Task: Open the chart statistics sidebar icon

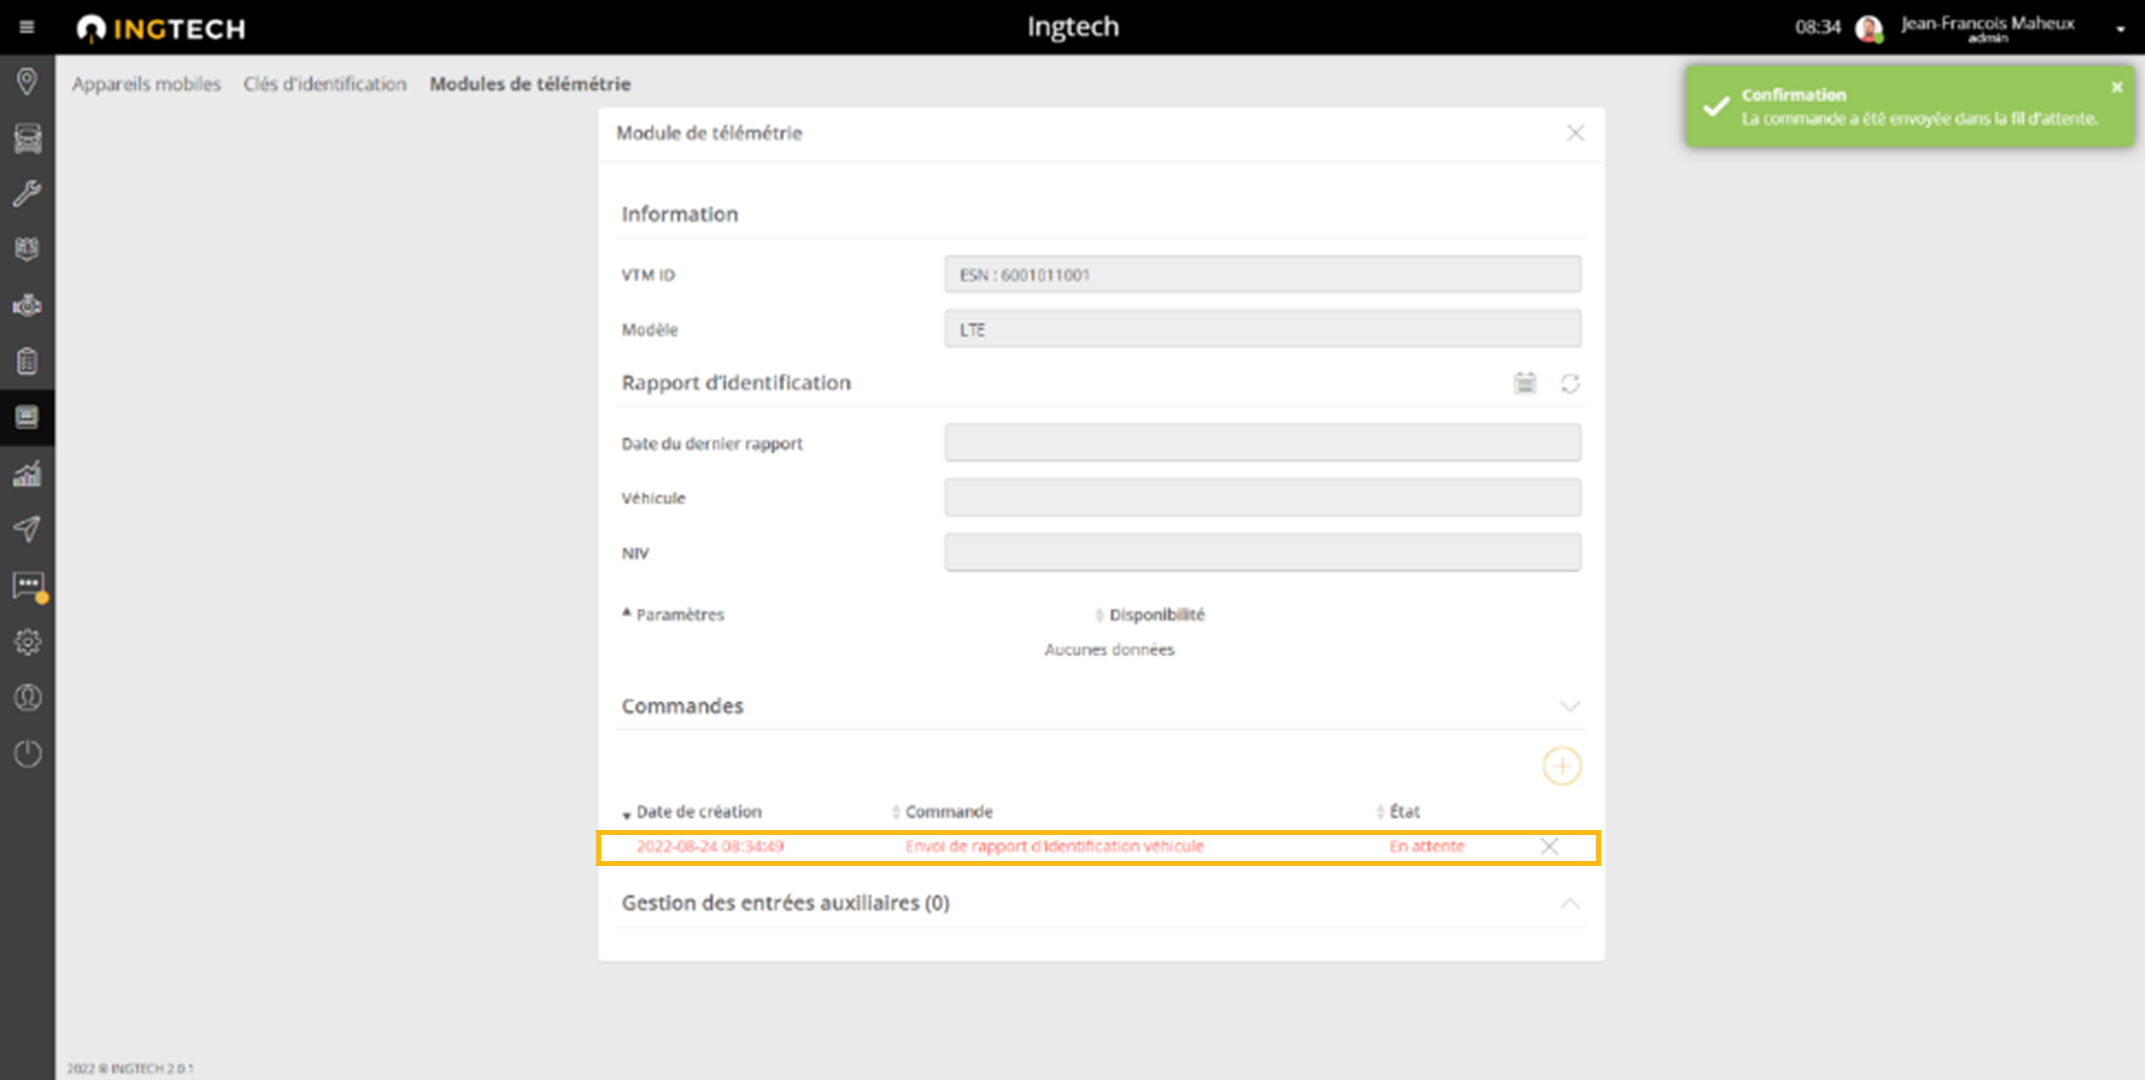Action: pyautogui.click(x=27, y=473)
